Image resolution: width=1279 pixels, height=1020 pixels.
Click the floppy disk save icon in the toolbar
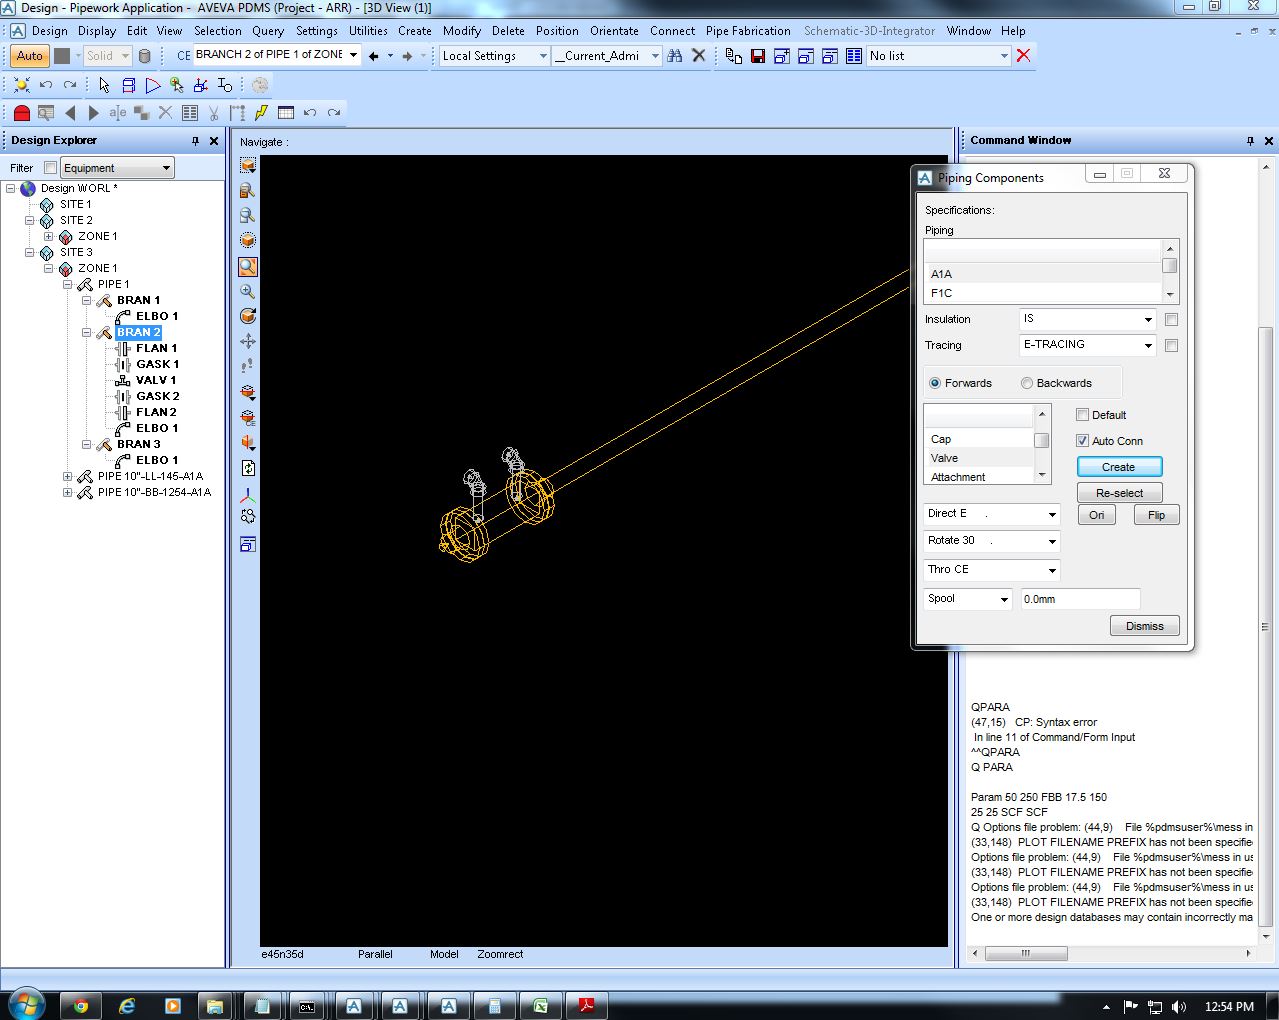pos(757,56)
